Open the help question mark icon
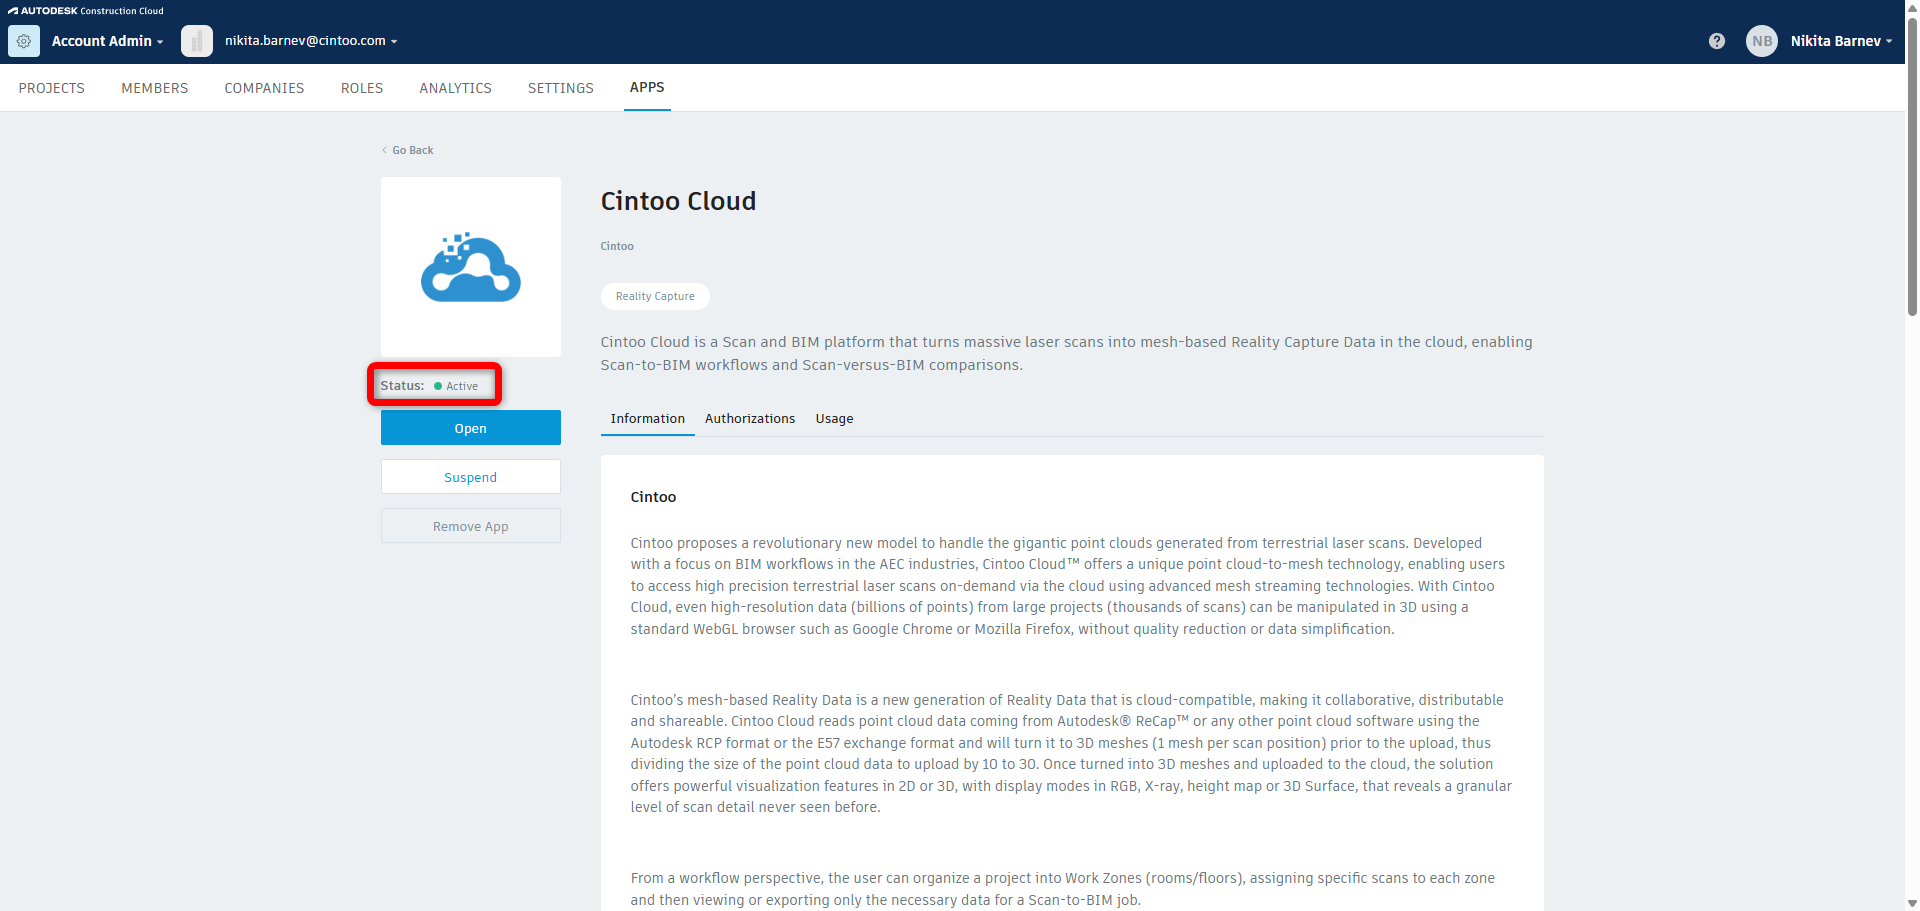This screenshot has height=911, width=1920. 1717,41
